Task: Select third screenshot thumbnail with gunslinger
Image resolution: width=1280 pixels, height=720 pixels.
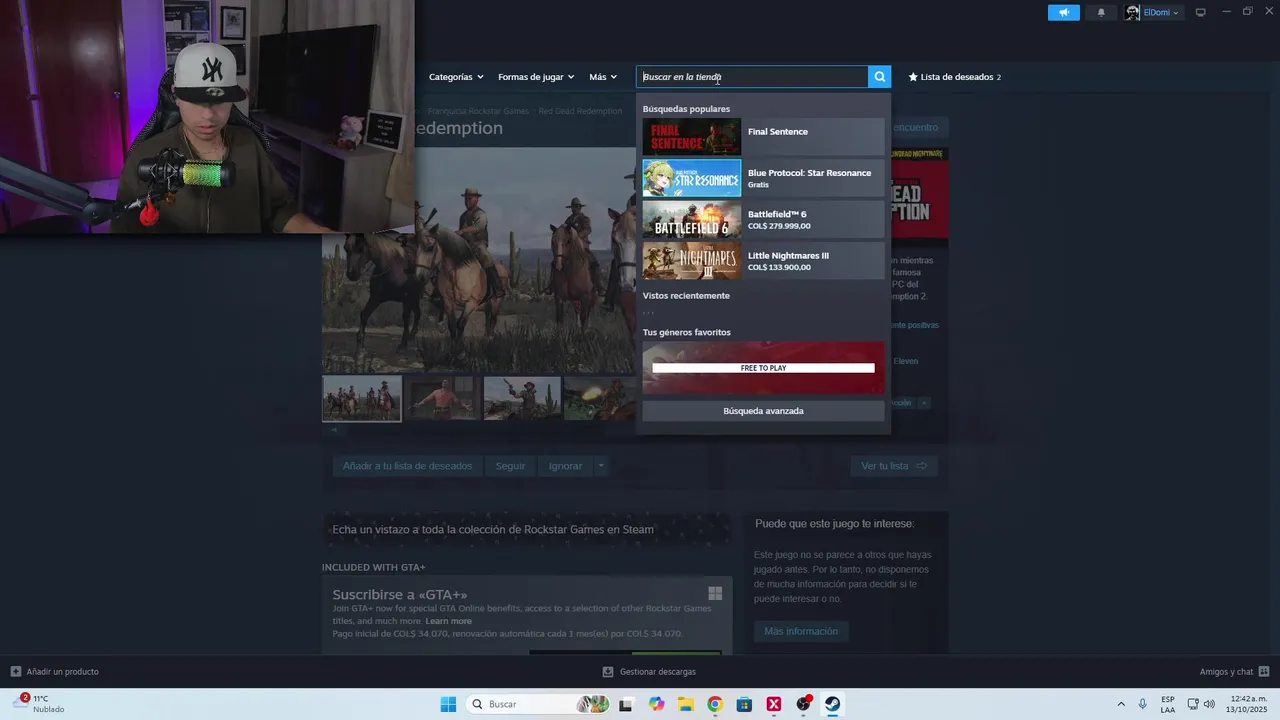Action: 522,398
